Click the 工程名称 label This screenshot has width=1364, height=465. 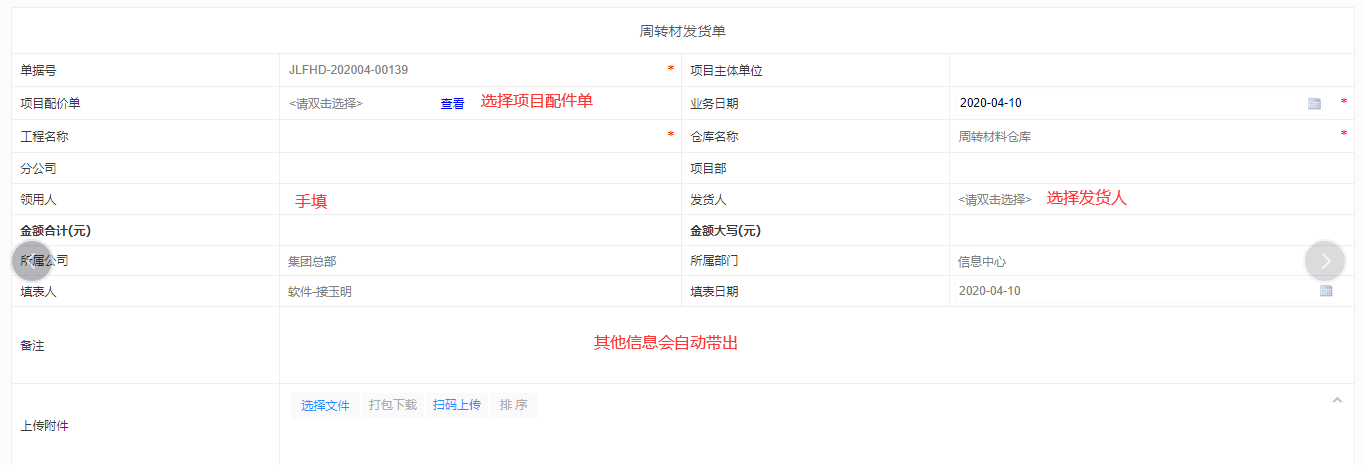(44, 136)
